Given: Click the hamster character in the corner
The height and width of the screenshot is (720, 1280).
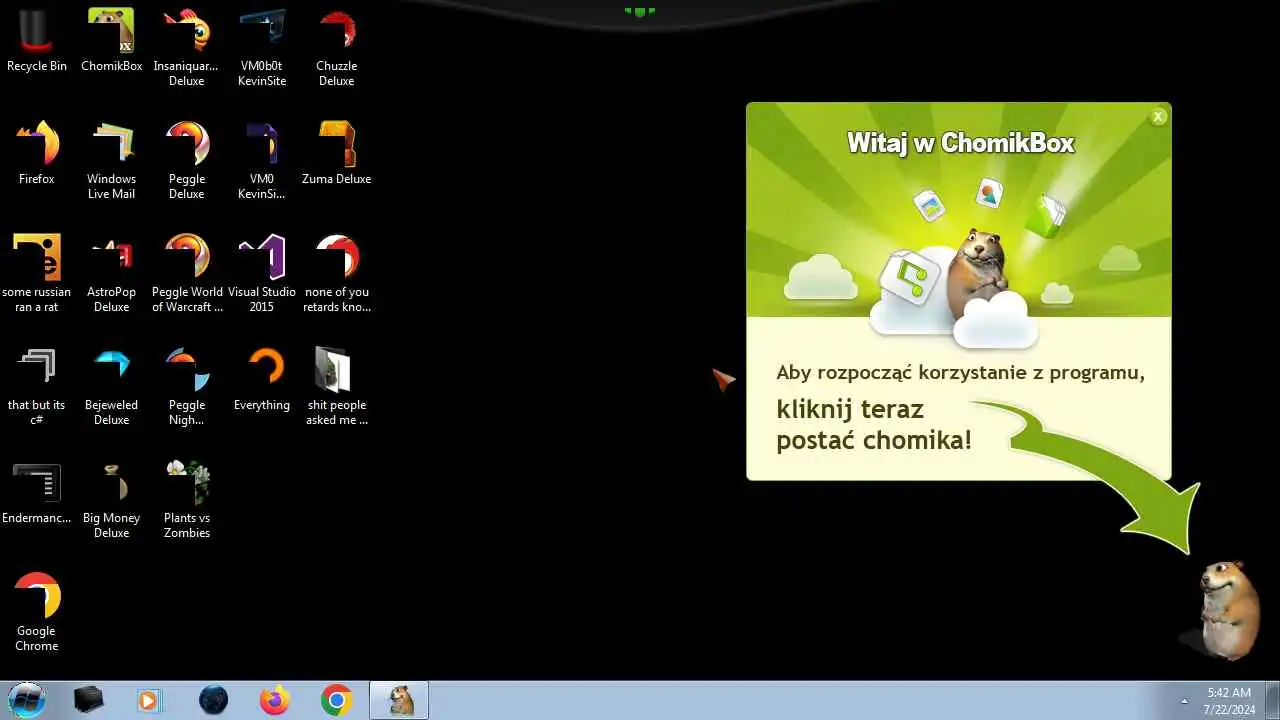Looking at the screenshot, I should (x=1226, y=610).
